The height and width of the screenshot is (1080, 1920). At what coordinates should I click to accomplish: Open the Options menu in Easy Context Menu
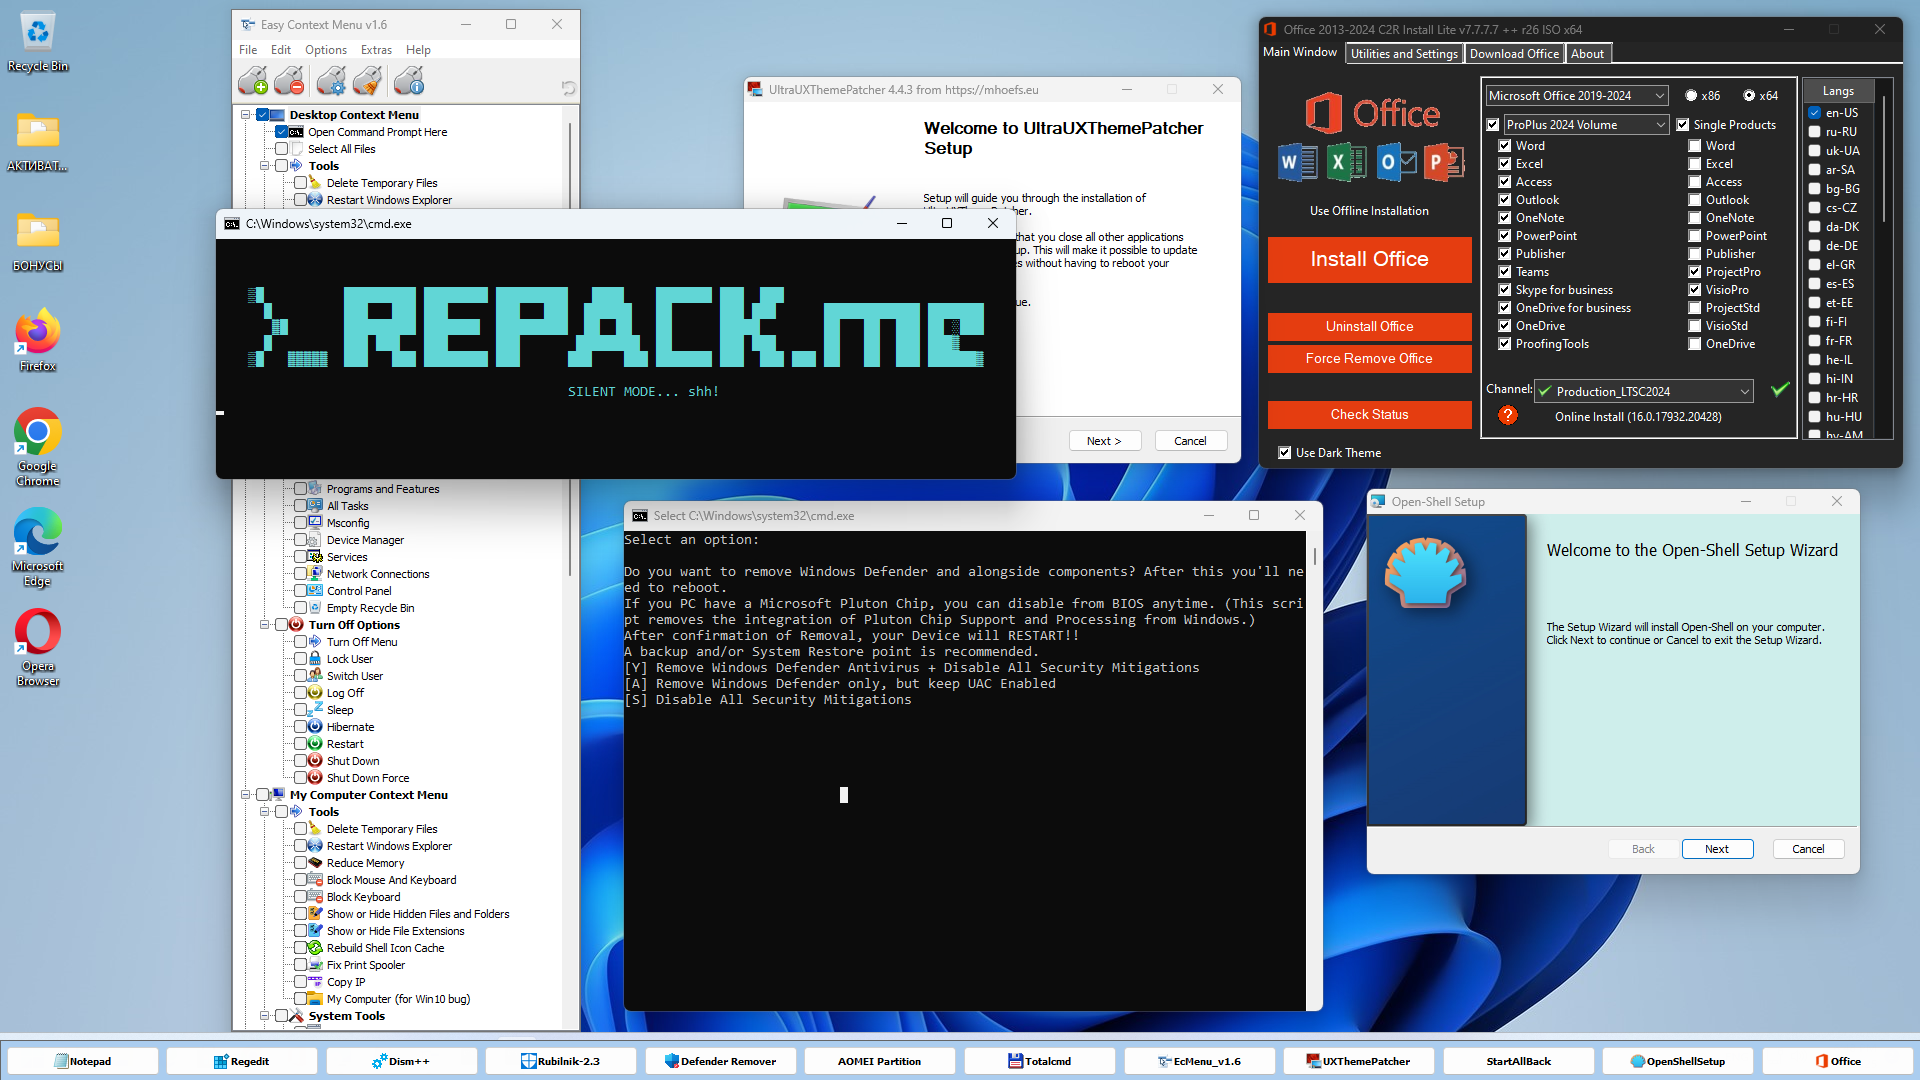pyautogui.click(x=326, y=50)
